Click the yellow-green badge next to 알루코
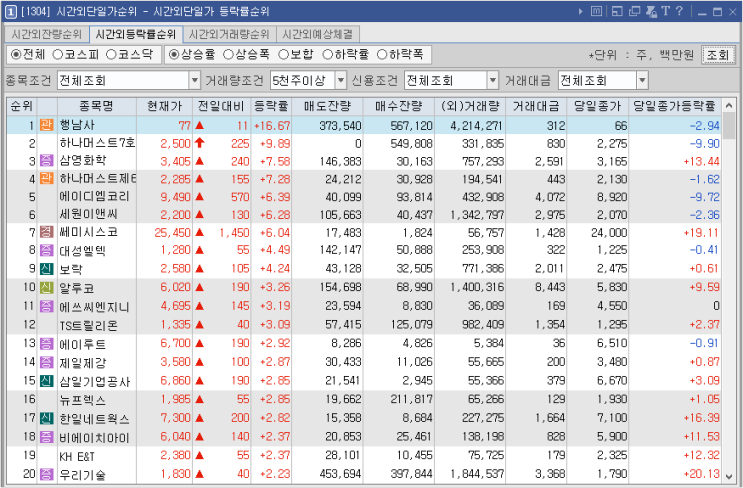Image resolution: width=743 pixels, height=488 pixels. tap(46, 287)
